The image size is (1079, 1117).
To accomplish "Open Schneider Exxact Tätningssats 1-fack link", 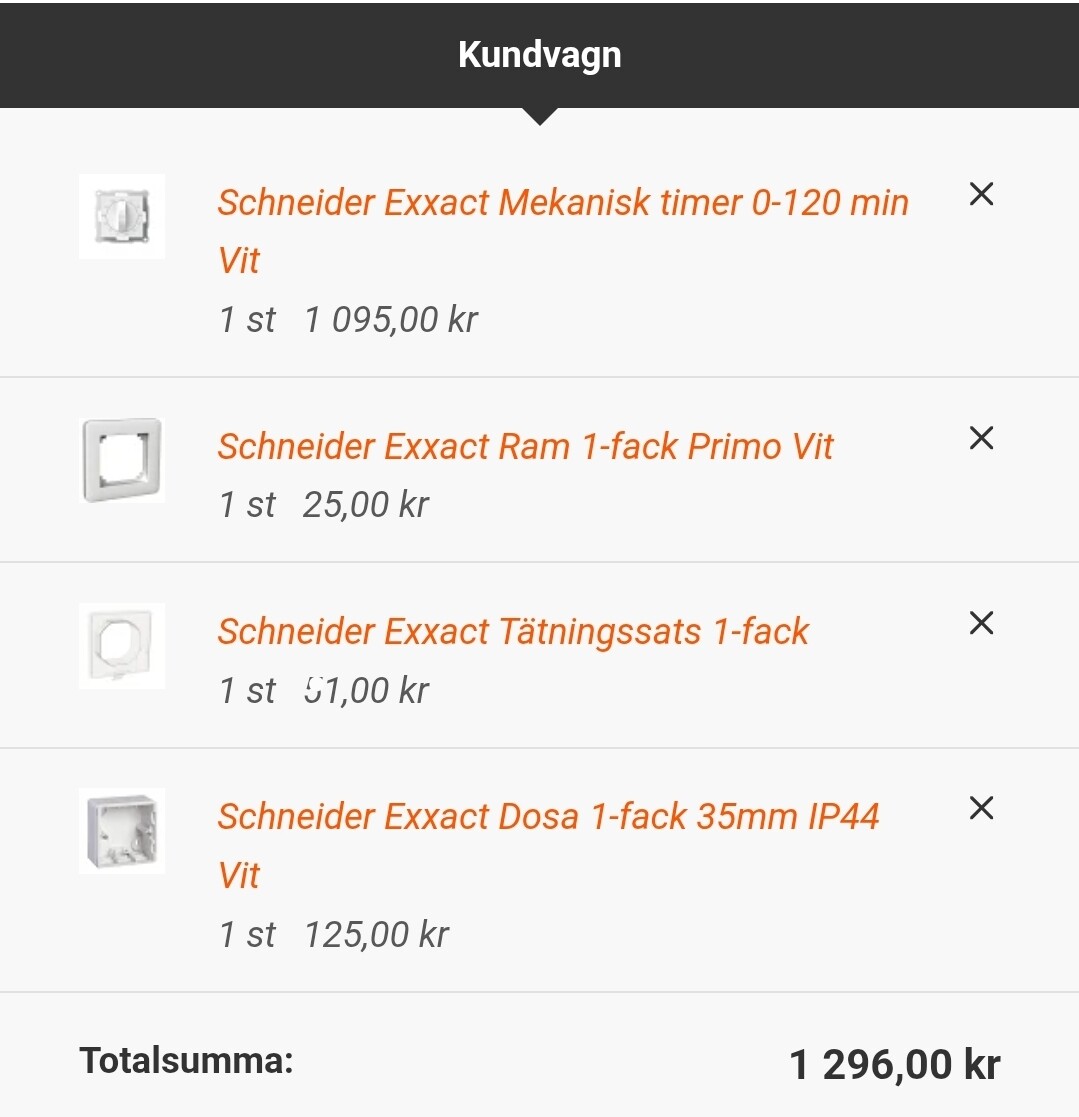I will click(513, 632).
